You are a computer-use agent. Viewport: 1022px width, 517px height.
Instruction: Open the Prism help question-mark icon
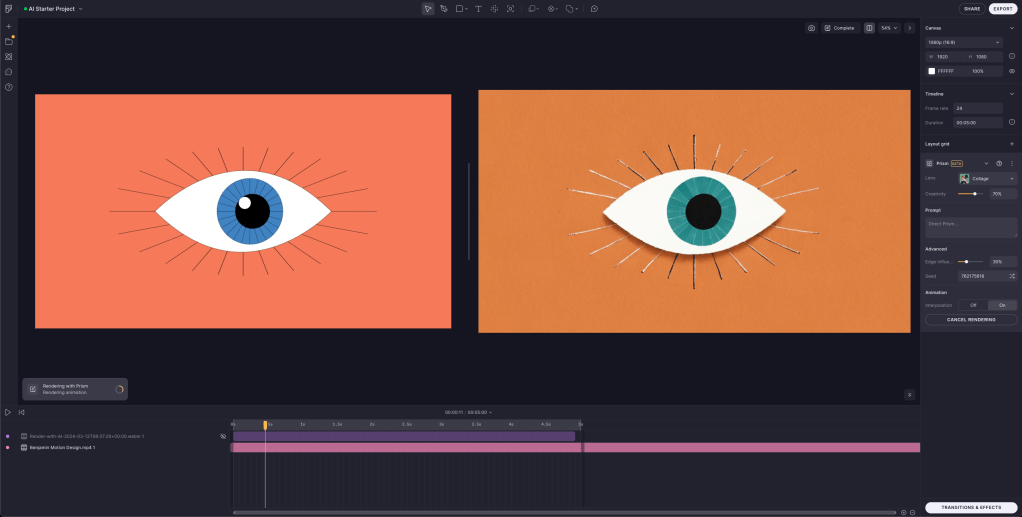tap(999, 163)
